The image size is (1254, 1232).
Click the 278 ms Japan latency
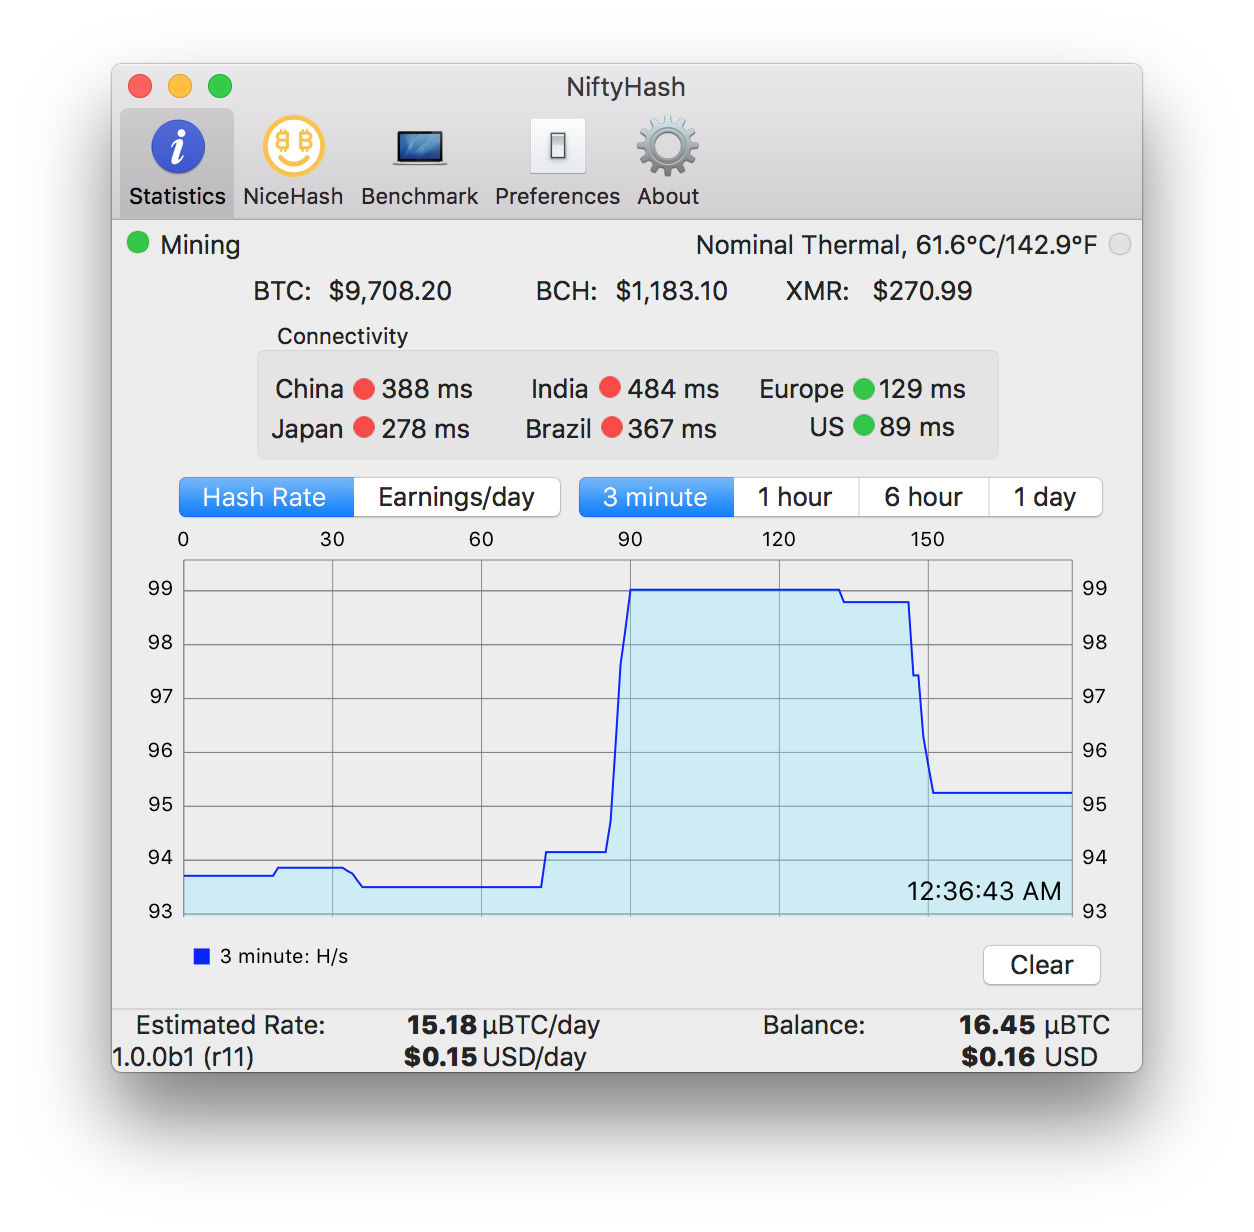point(425,429)
